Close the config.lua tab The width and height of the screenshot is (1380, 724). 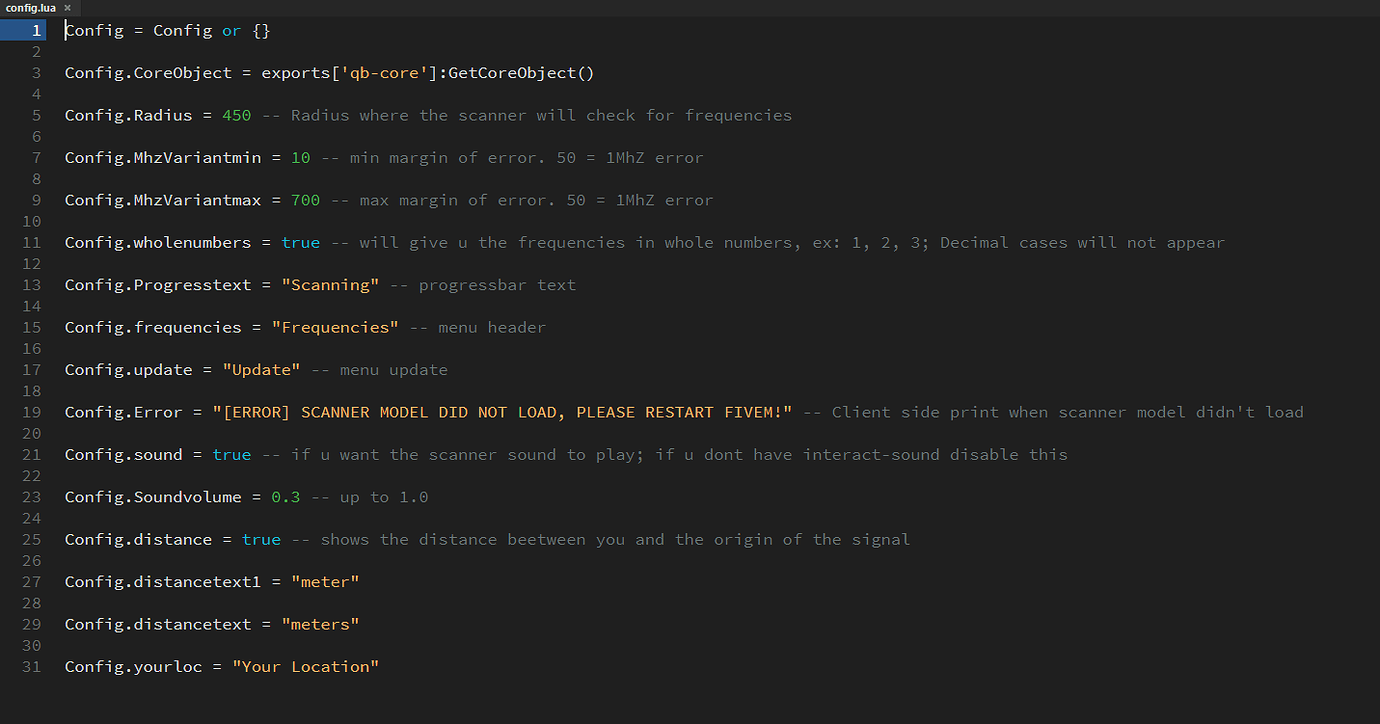pyautogui.click(x=67, y=8)
